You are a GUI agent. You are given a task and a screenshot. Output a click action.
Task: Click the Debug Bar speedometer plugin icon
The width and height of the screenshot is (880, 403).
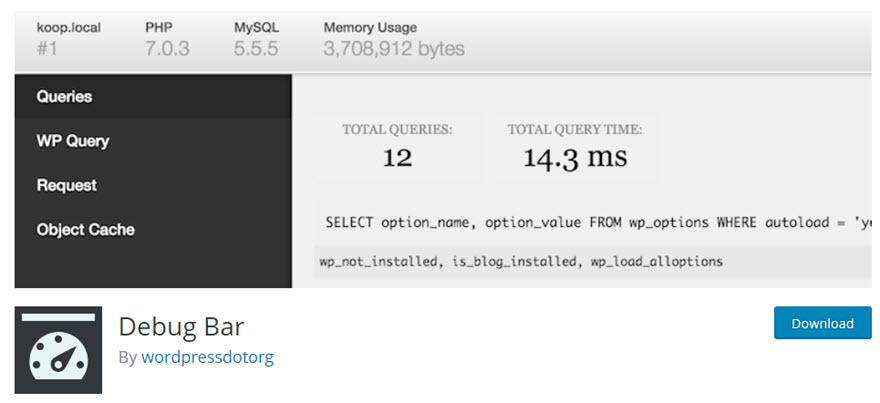click(x=58, y=349)
